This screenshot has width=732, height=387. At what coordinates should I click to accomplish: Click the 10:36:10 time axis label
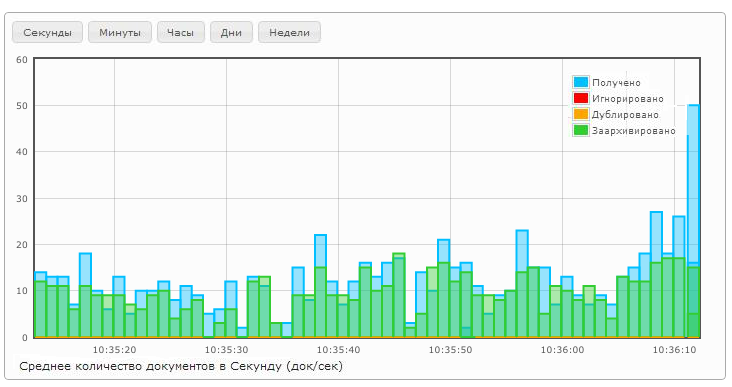674,350
